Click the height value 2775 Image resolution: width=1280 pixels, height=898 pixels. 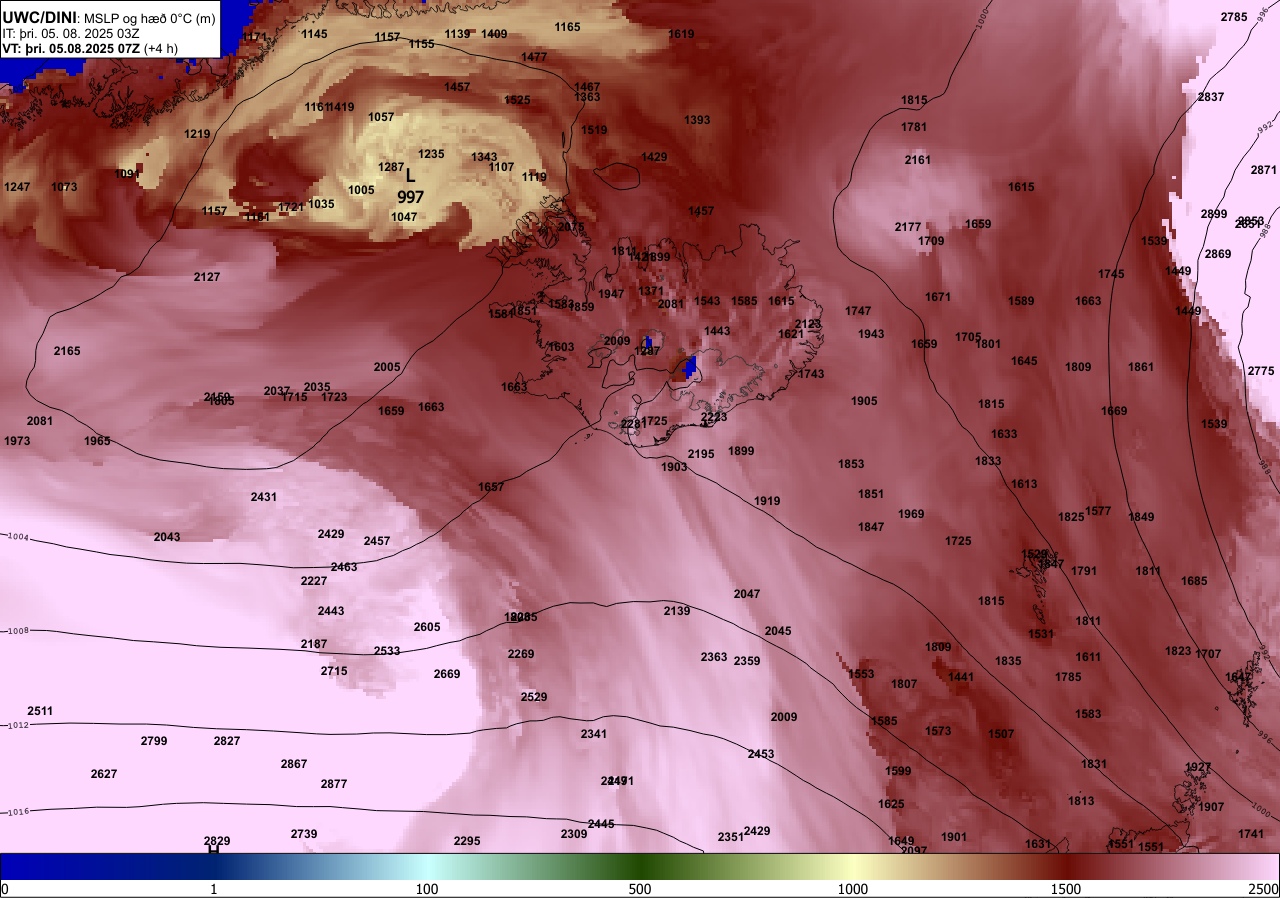(1261, 371)
